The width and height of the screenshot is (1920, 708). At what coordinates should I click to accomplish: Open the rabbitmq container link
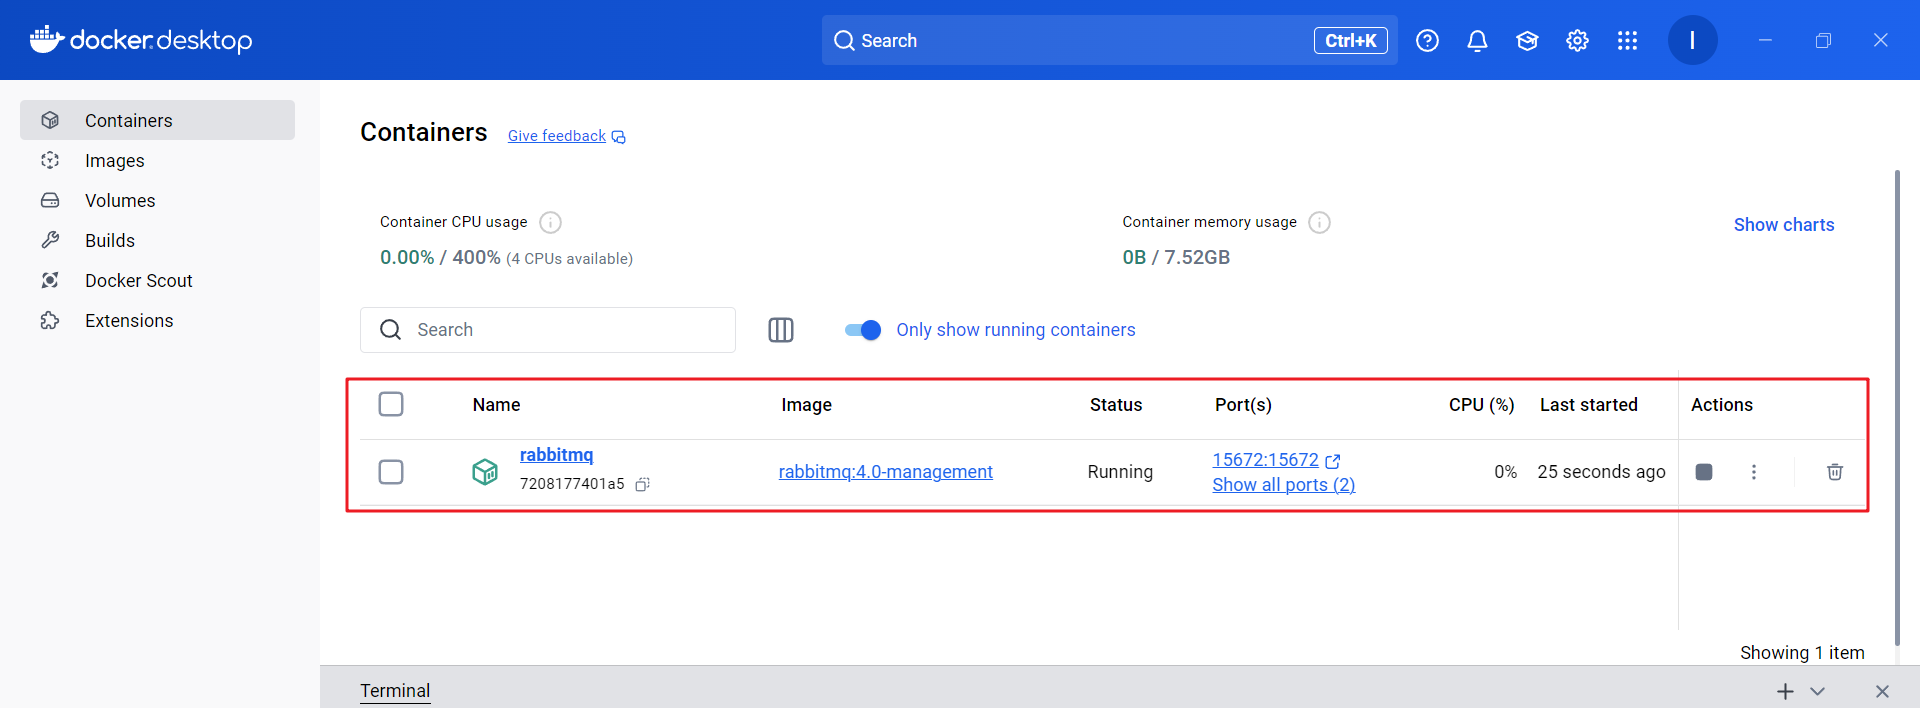coord(556,455)
